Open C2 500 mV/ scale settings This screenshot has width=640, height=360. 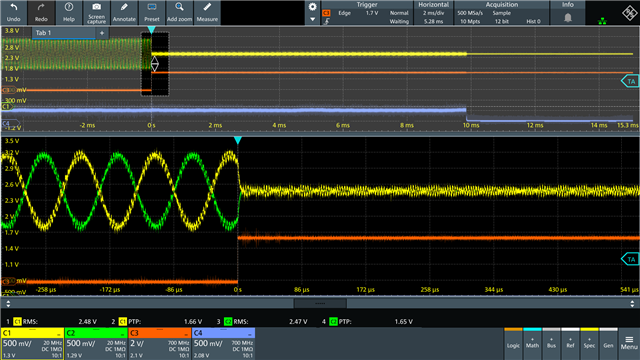click(x=81, y=343)
